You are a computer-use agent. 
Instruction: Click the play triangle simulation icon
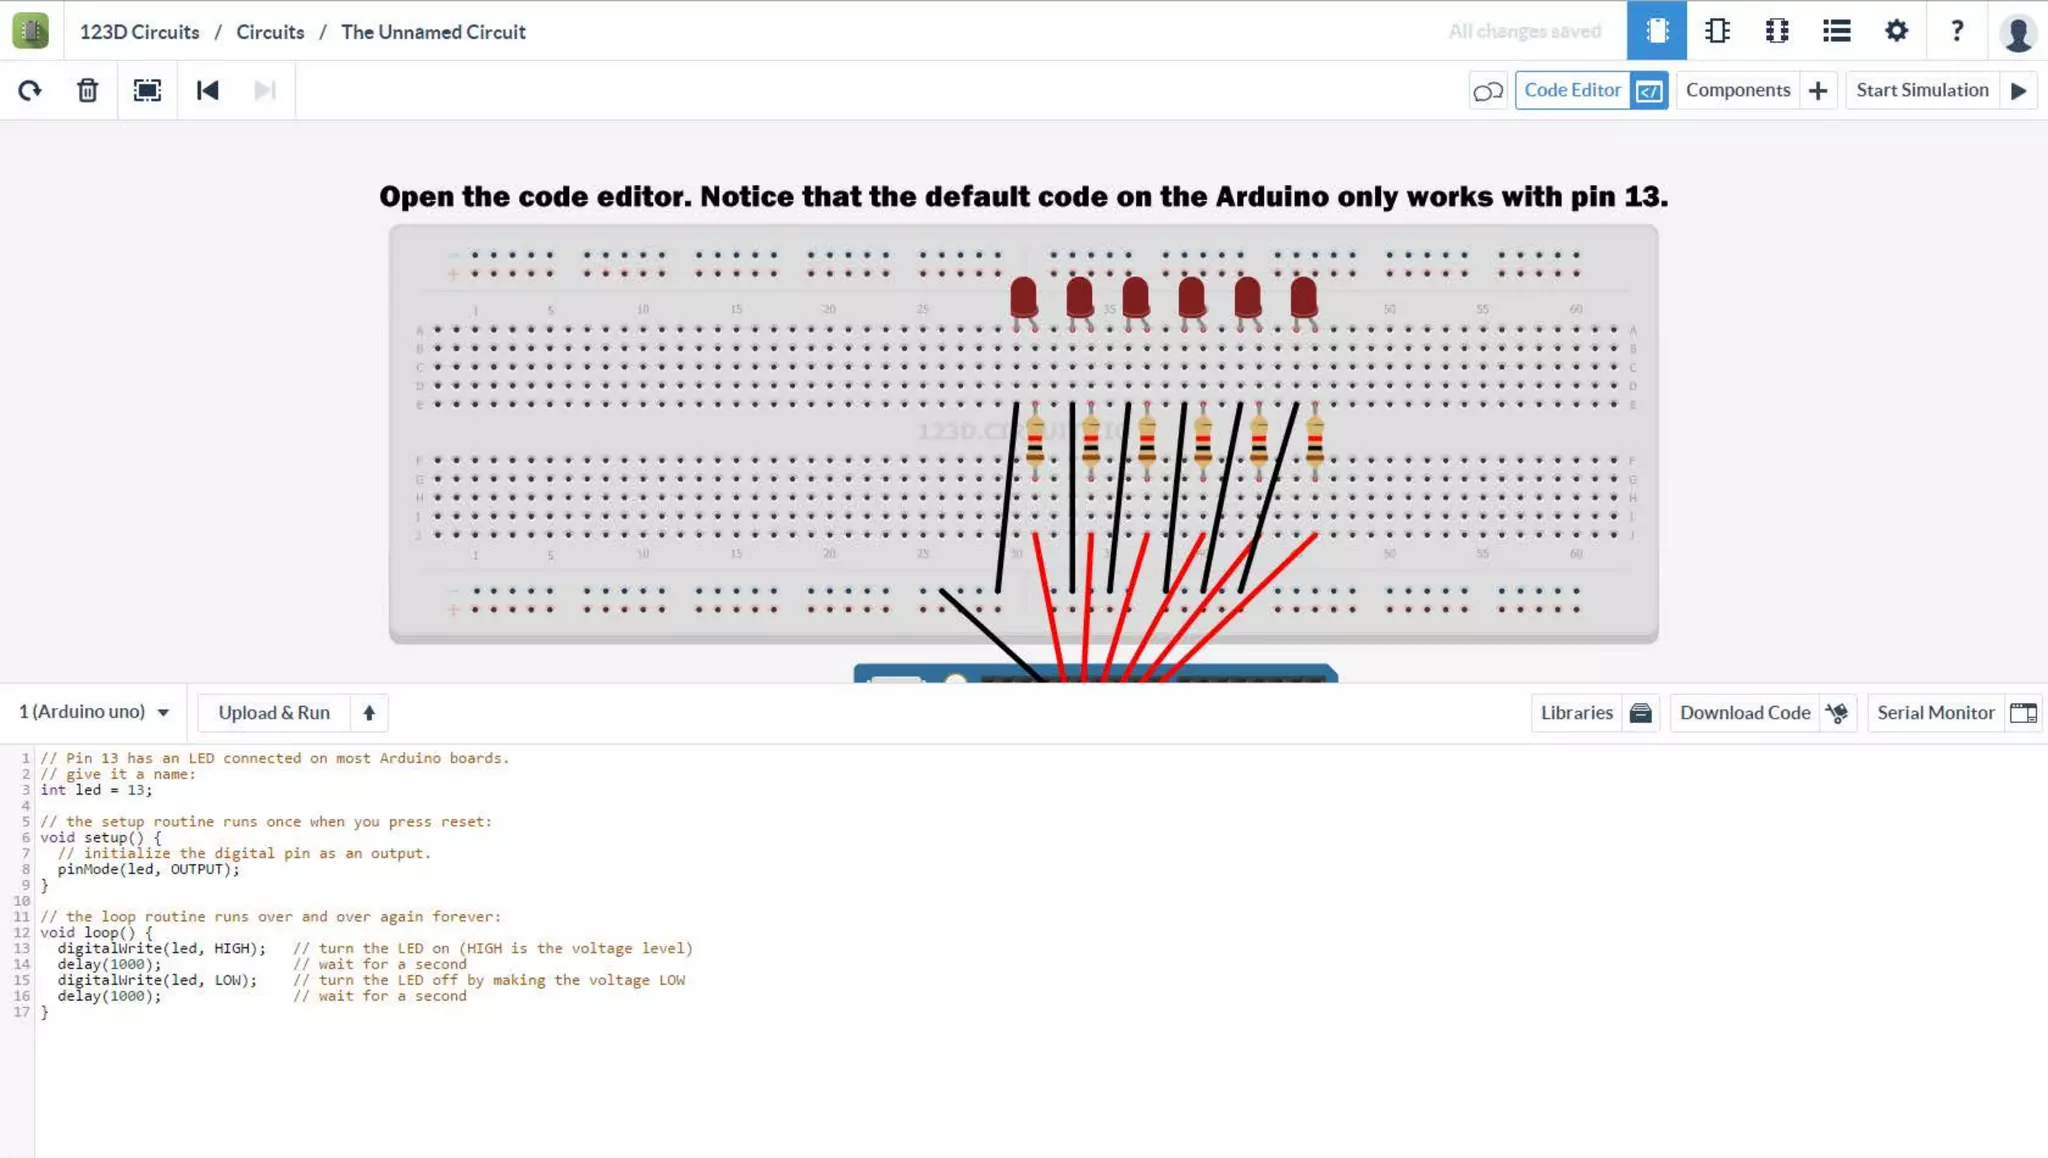tap(2019, 91)
